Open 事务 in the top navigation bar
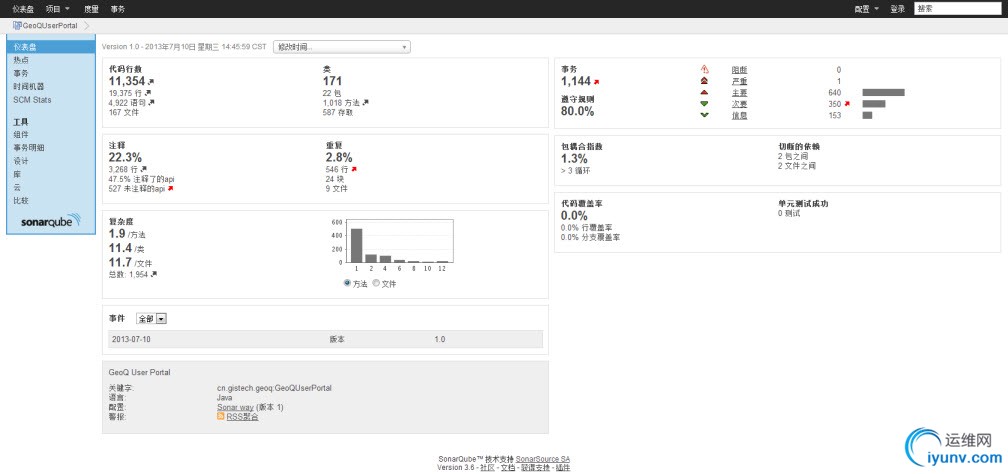 (118, 9)
